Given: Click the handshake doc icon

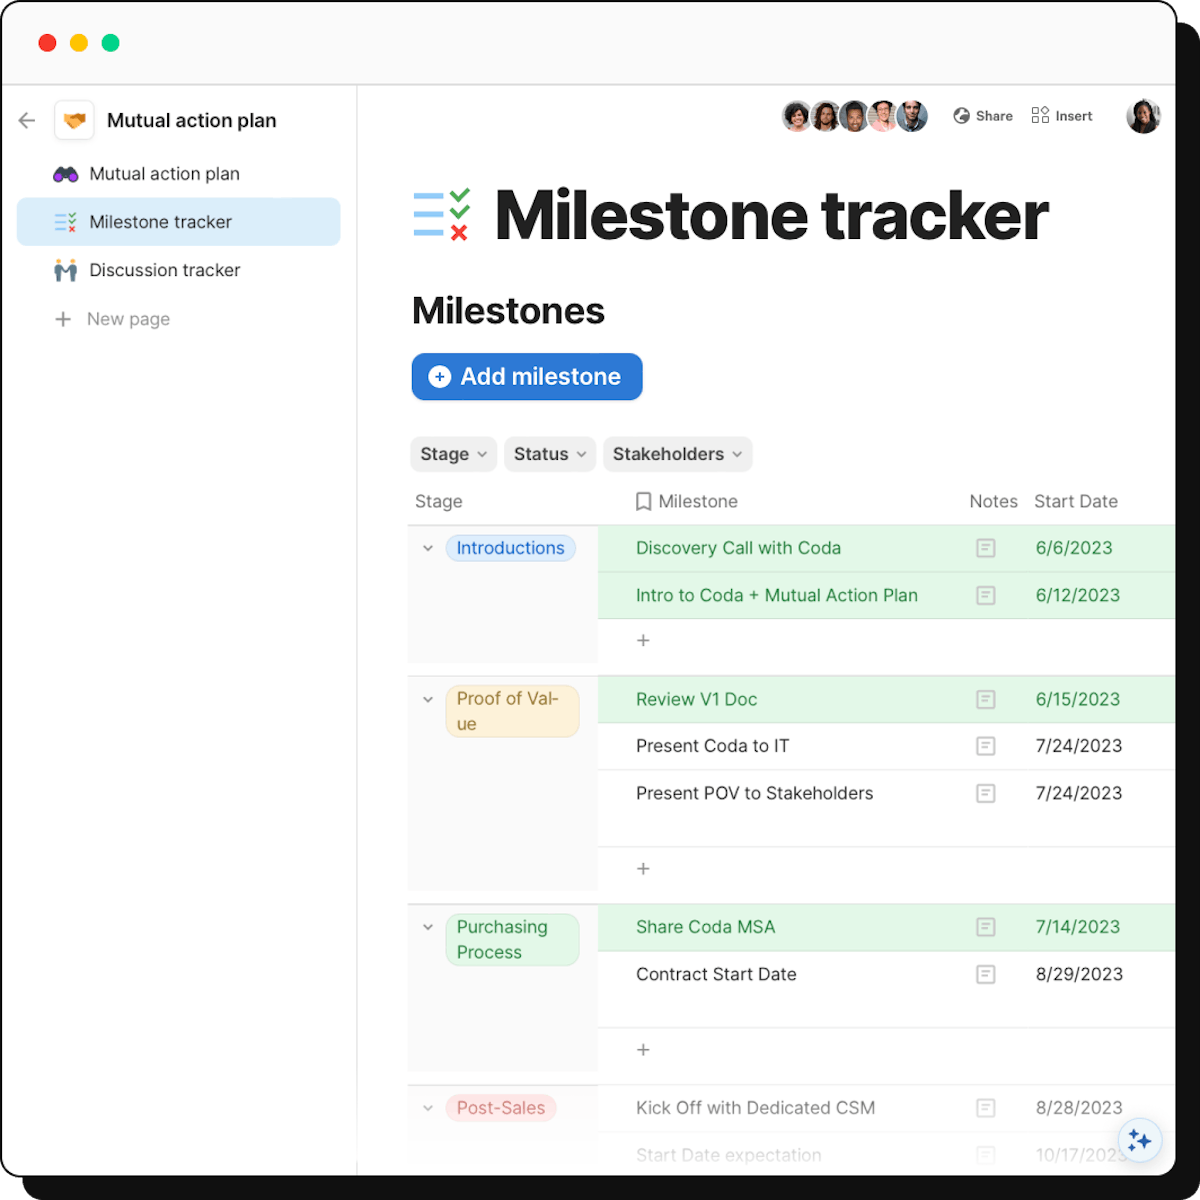Looking at the screenshot, I should tap(75, 121).
